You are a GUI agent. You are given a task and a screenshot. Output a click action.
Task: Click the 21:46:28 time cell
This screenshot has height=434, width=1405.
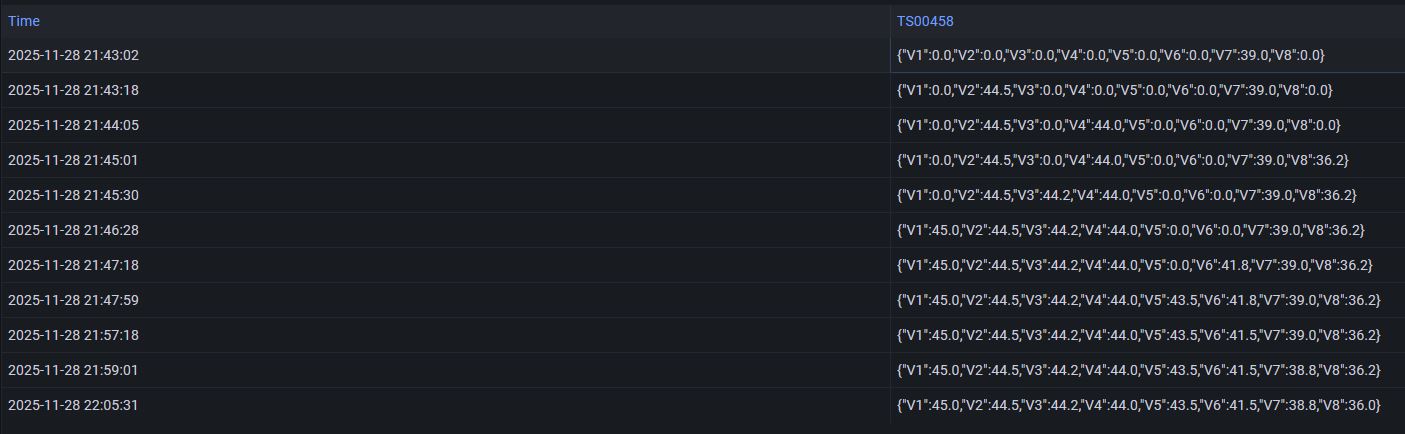pyautogui.click(x=73, y=231)
